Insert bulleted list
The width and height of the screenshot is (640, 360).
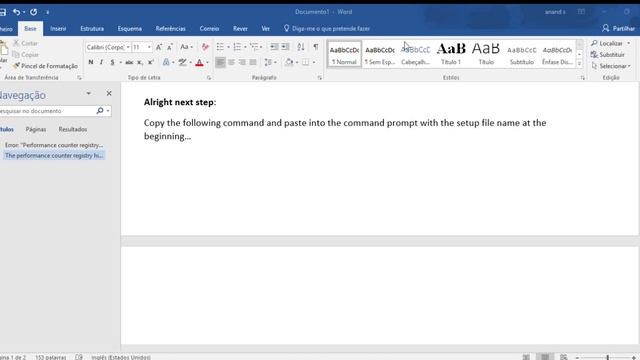[220, 47]
